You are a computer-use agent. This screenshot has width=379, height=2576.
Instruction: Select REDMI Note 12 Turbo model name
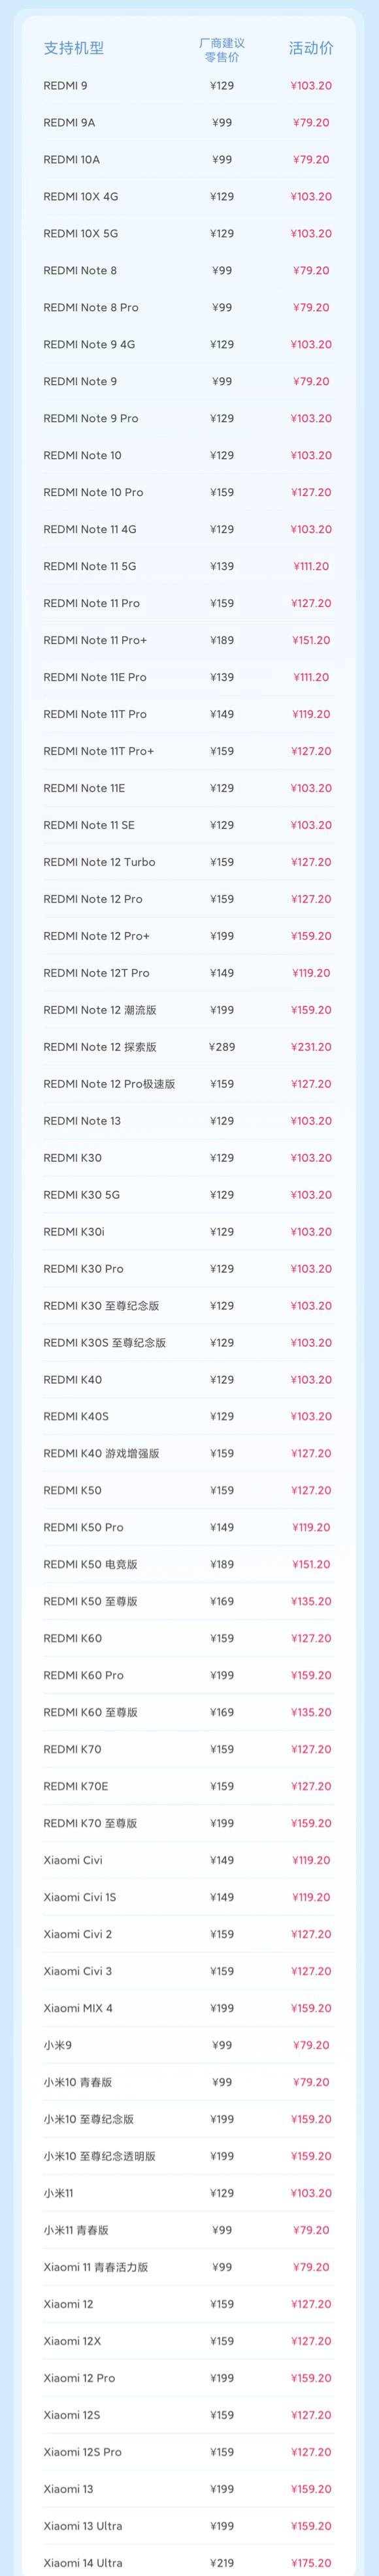tap(99, 862)
